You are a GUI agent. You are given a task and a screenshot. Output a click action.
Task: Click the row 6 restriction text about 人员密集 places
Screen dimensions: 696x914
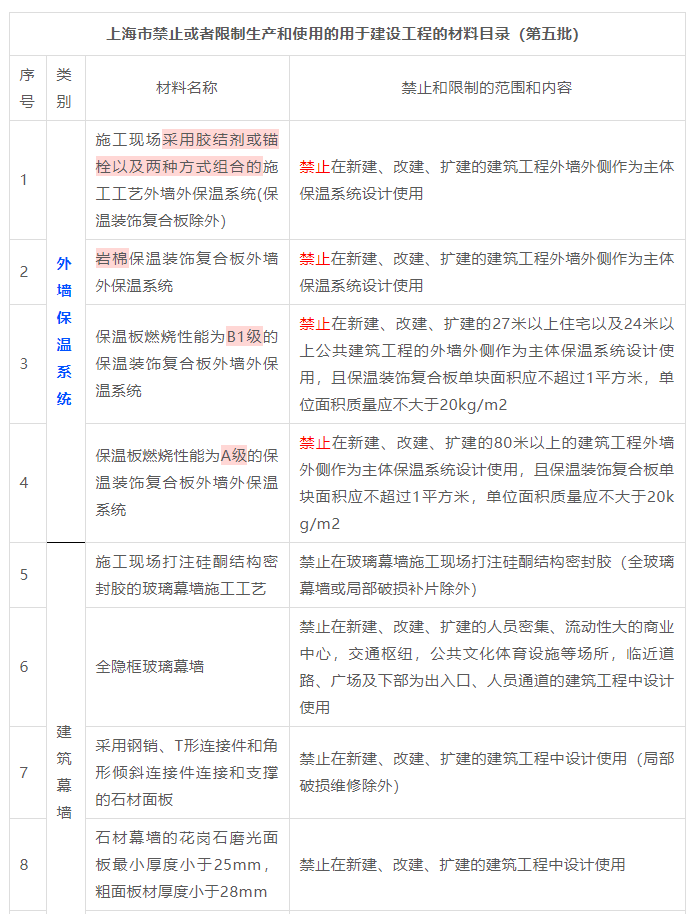(486, 666)
